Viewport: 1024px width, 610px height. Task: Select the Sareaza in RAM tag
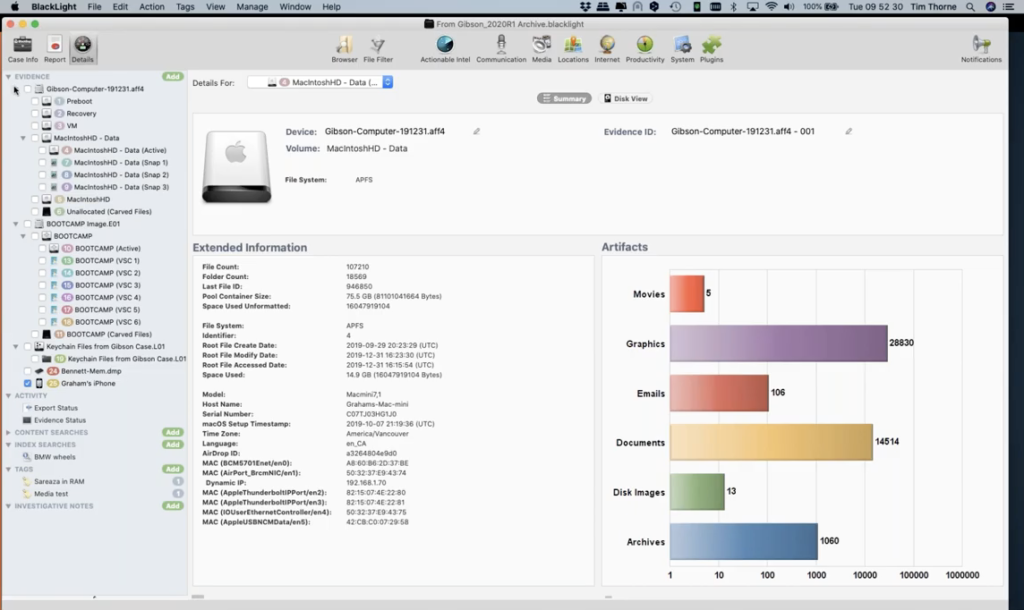tap(59, 481)
